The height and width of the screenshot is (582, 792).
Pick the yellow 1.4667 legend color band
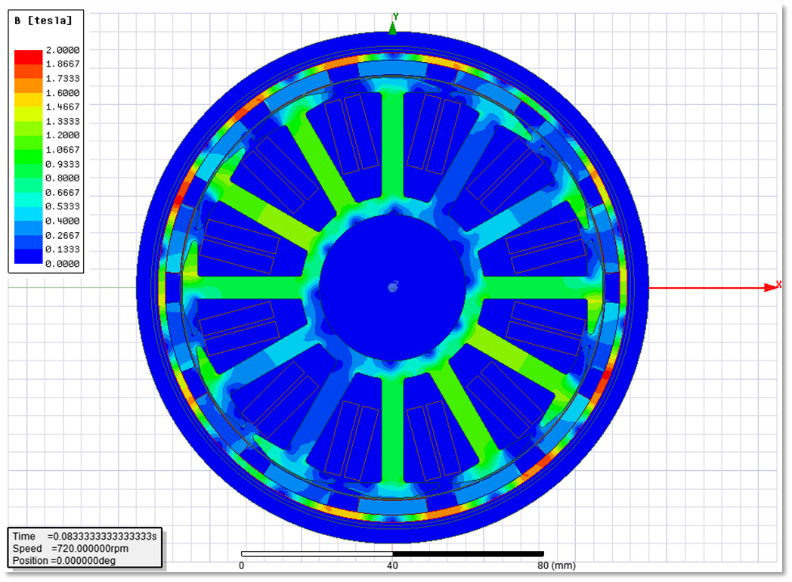point(28,106)
